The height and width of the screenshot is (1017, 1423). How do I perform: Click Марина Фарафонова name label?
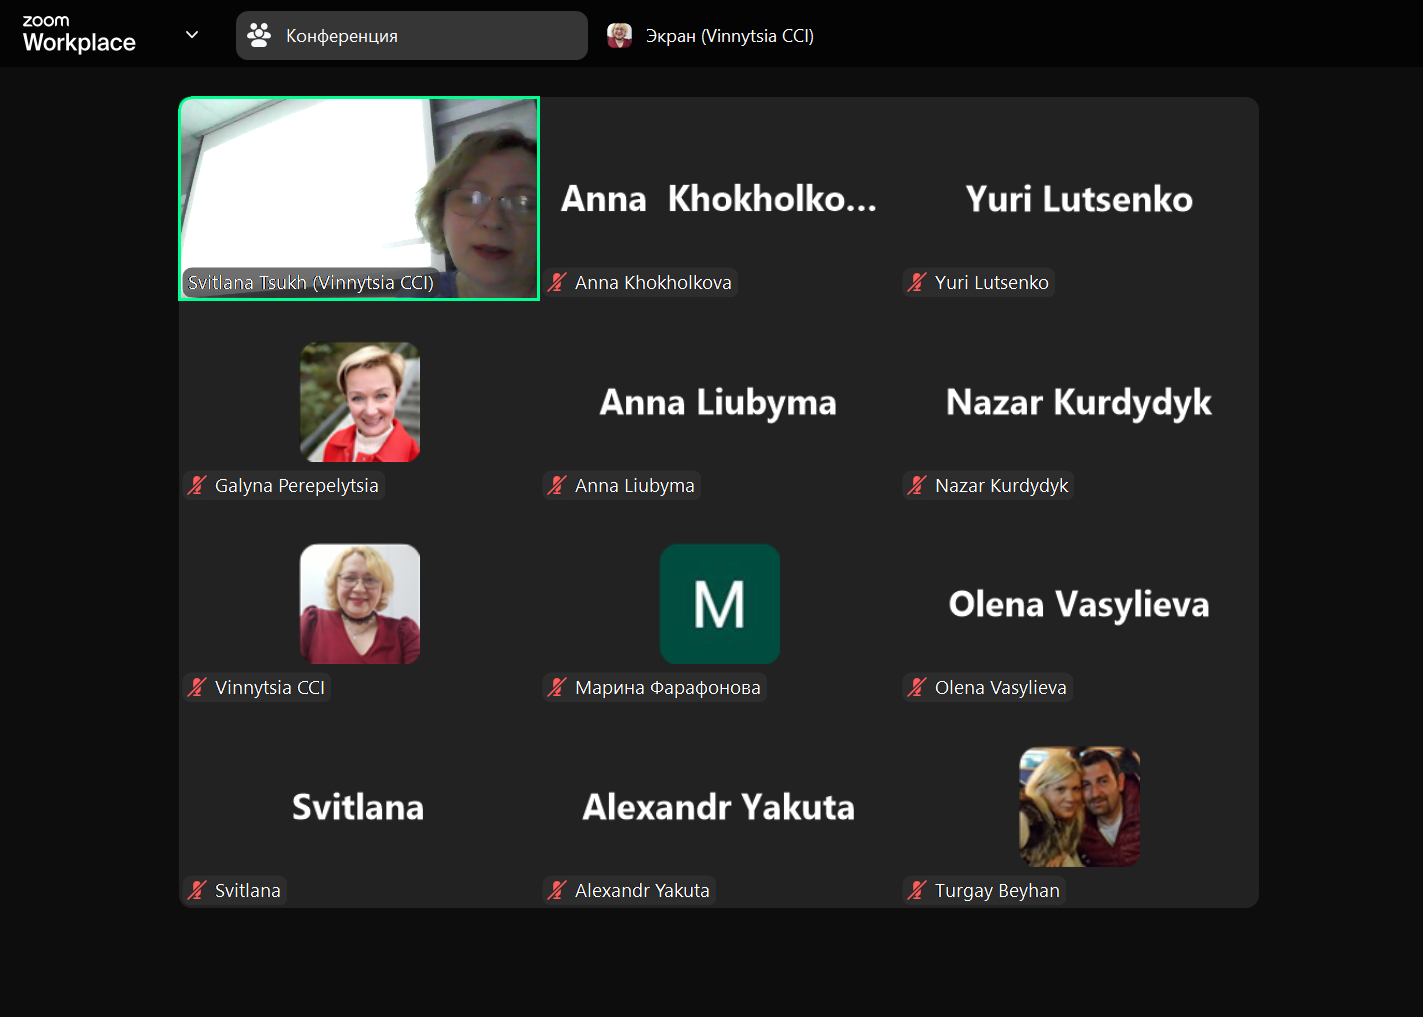point(668,688)
